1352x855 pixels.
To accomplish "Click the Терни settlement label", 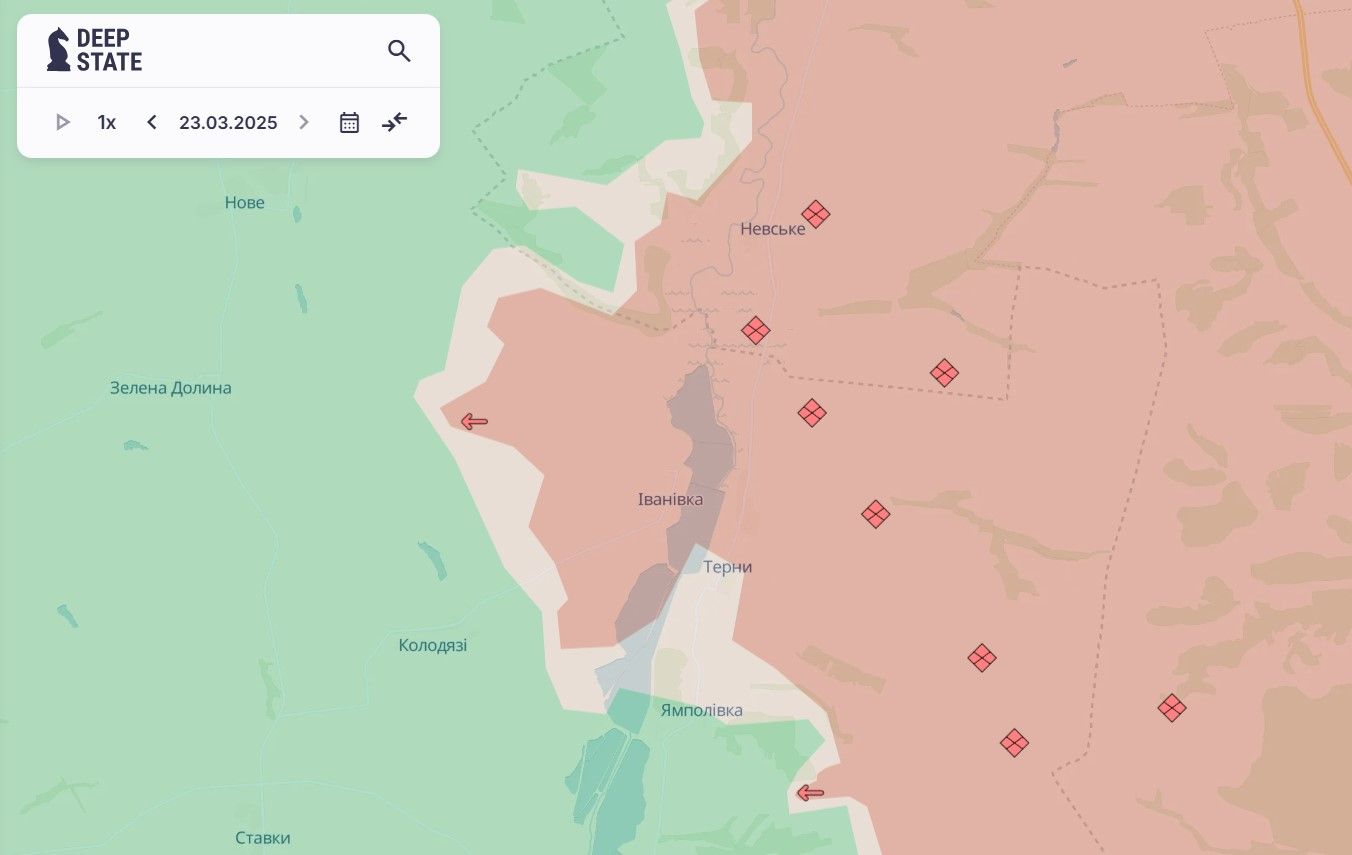I will pyautogui.click(x=727, y=567).
